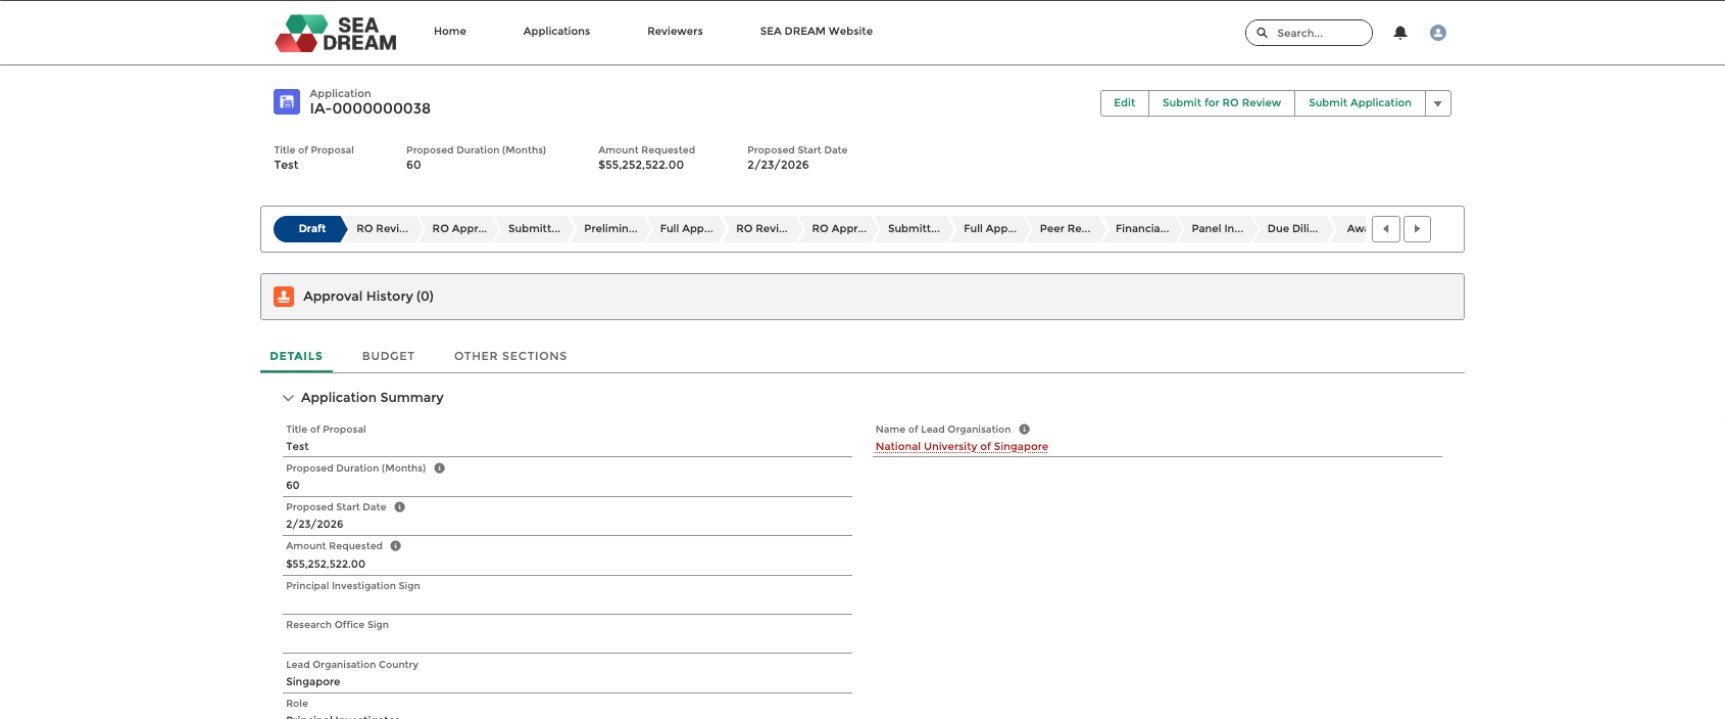Viewport: 1725px width, 719px height.
Task: Select first RO Revi... stage after Draft
Action: [382, 229]
